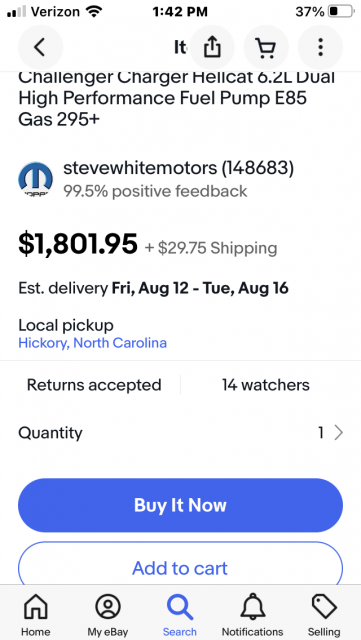Viewport: 361px width, 640px height.
Task: Tap the back arrow icon
Action: tap(40, 47)
